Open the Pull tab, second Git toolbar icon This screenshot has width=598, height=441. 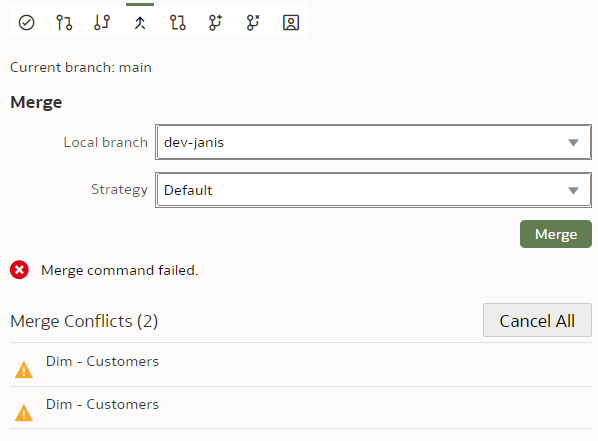coord(64,23)
